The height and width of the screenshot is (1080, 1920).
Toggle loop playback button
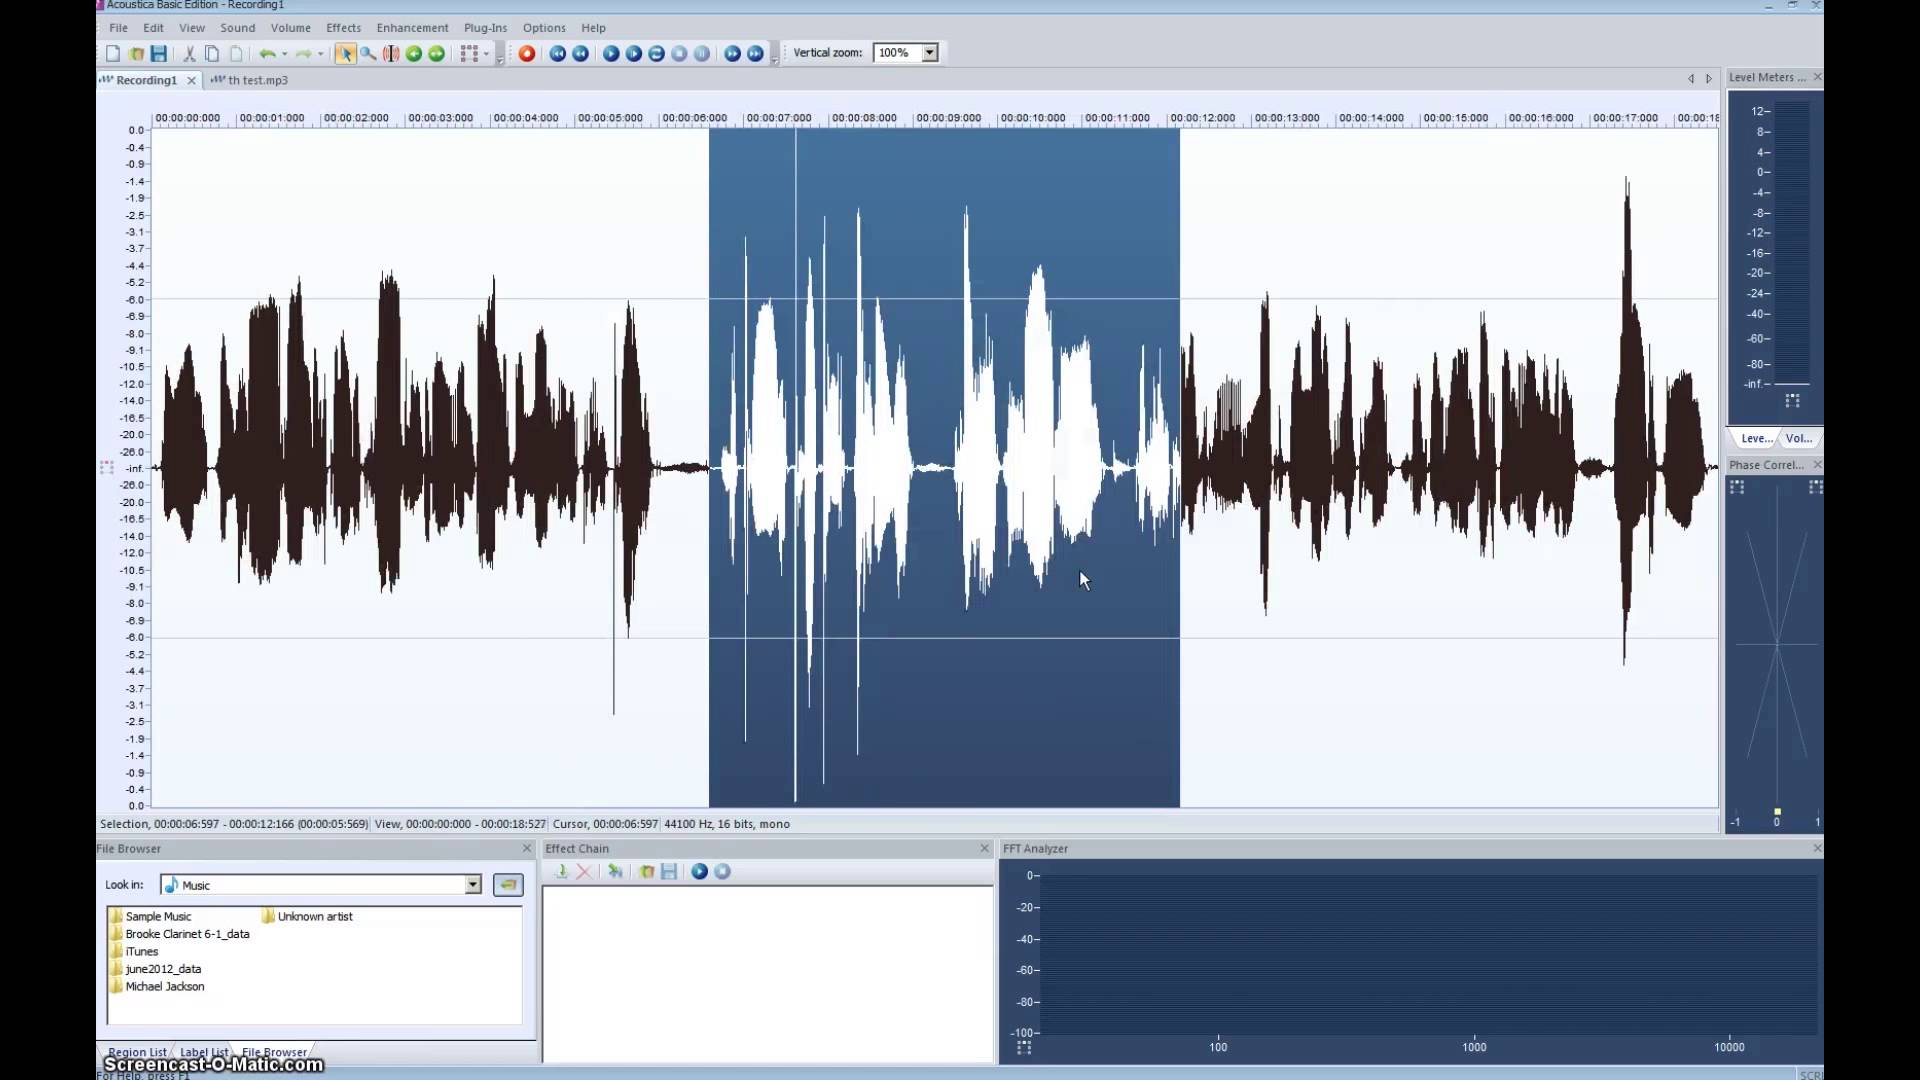[x=657, y=54]
